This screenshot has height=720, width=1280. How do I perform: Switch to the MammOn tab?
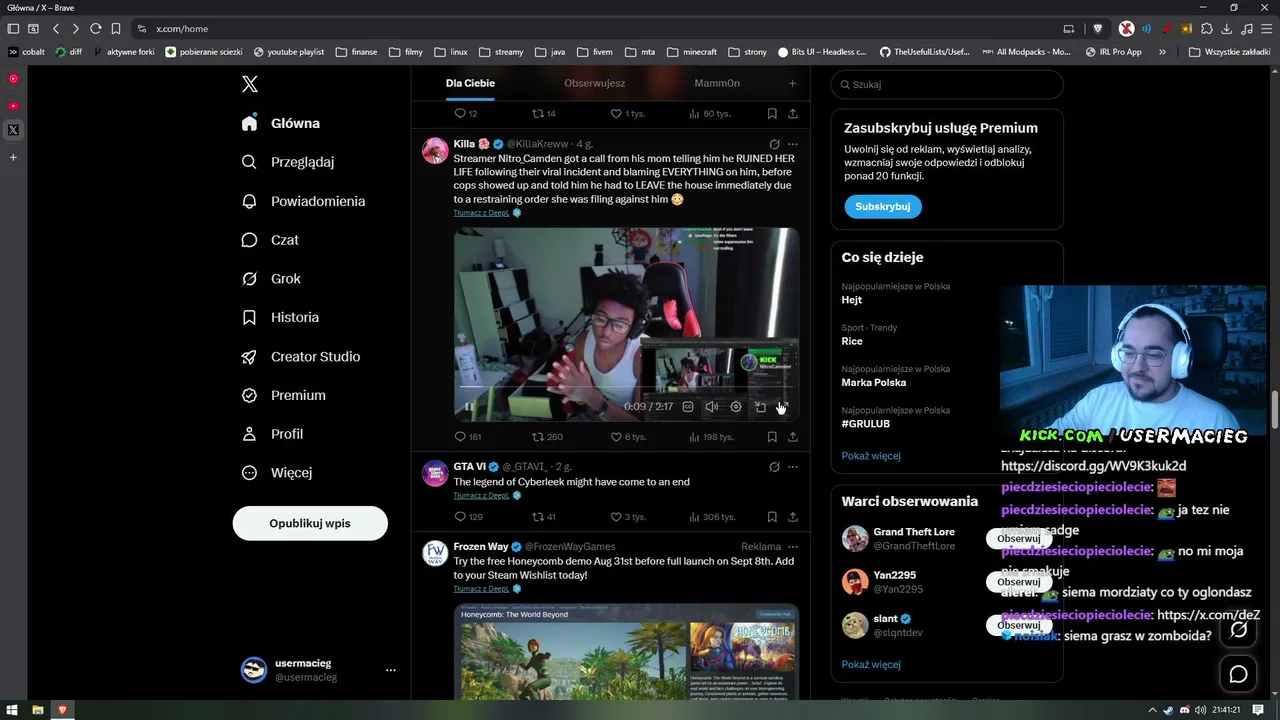pyautogui.click(x=717, y=83)
